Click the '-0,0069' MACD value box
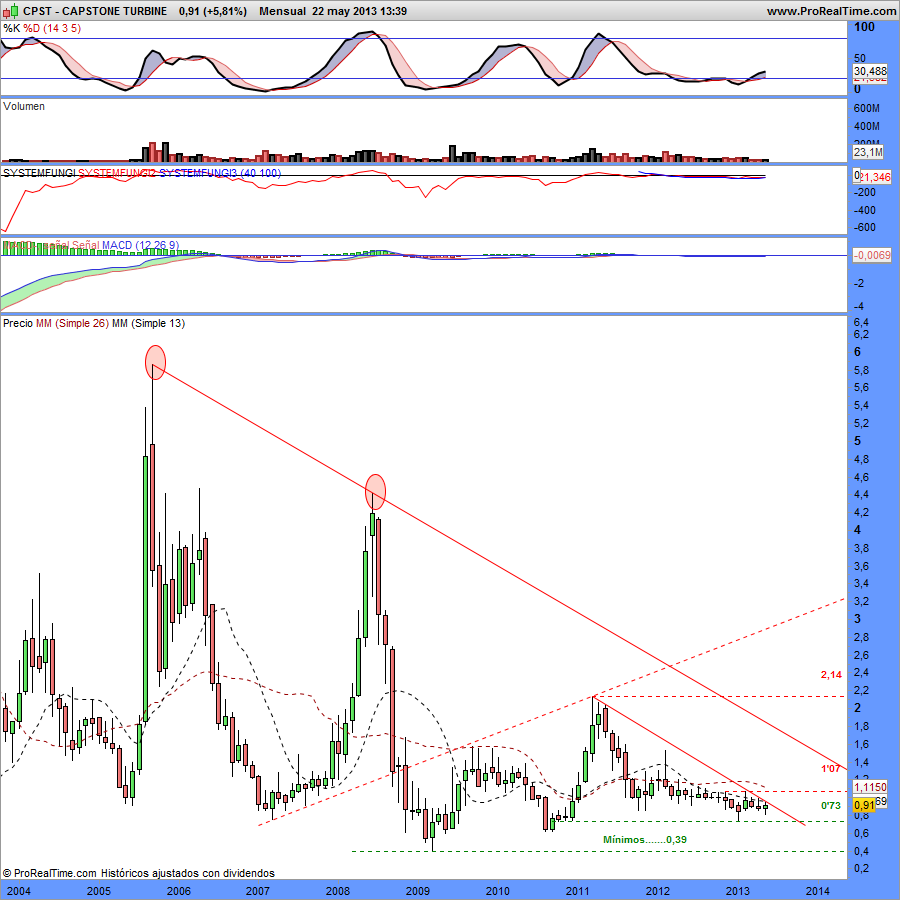 [x=872, y=255]
